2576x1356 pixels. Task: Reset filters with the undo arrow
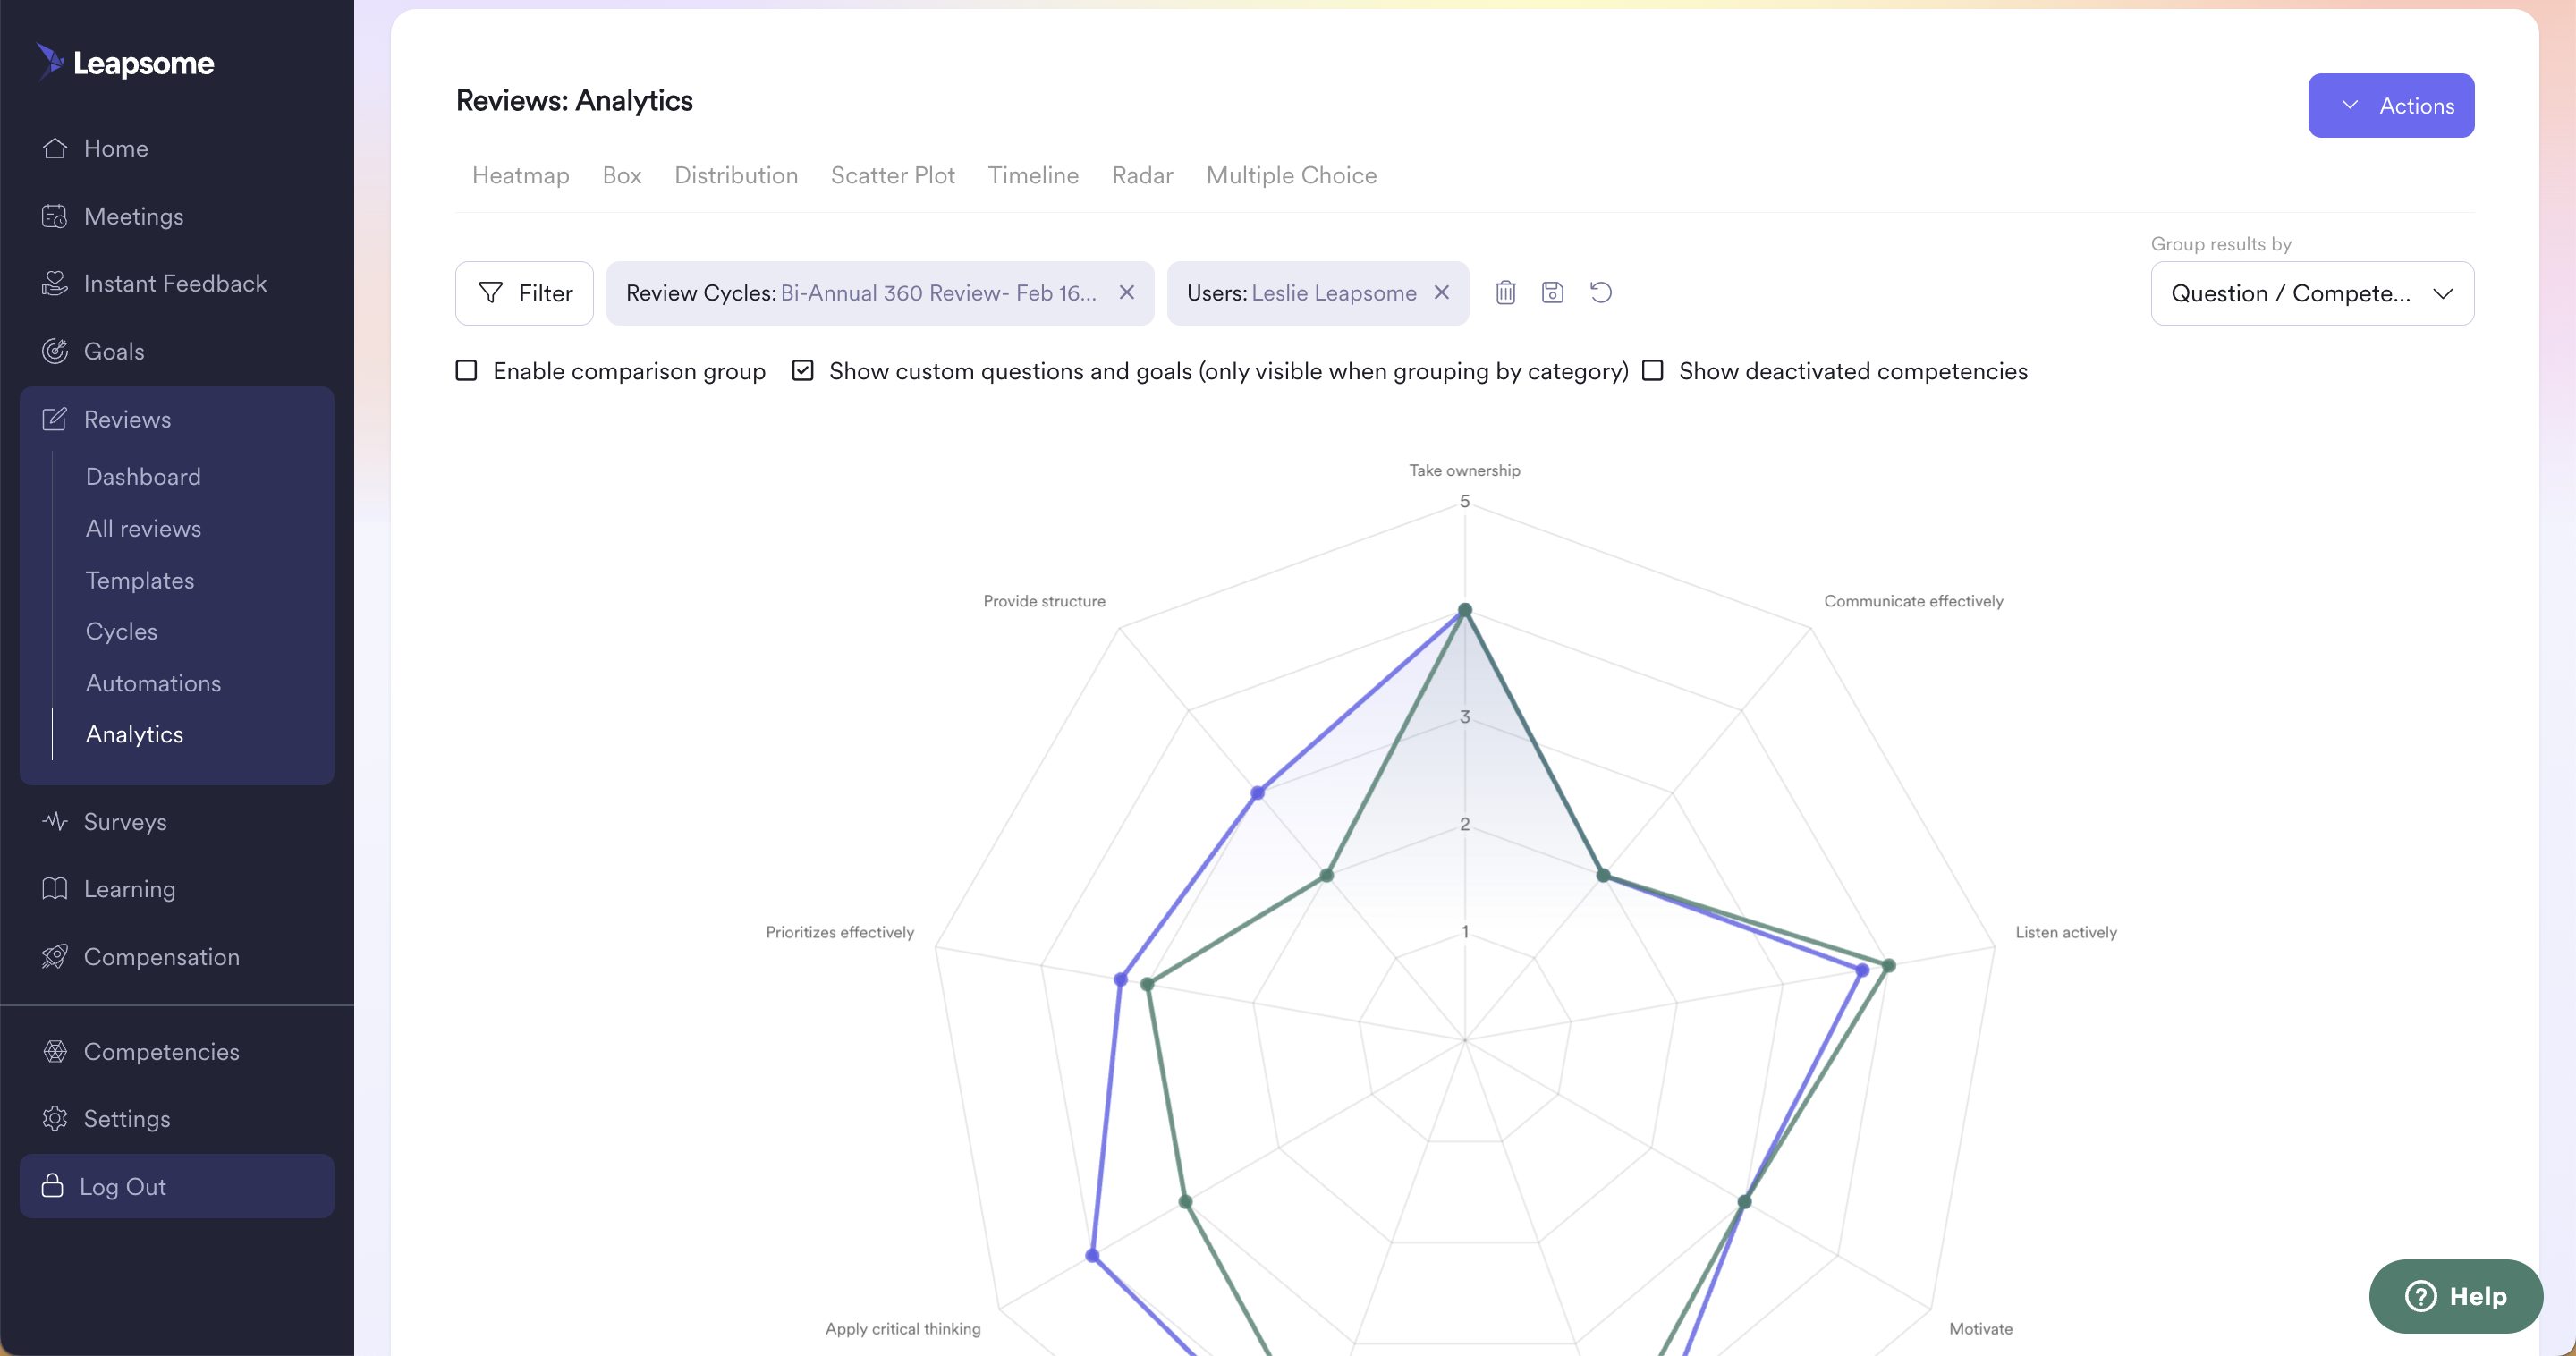1600,292
